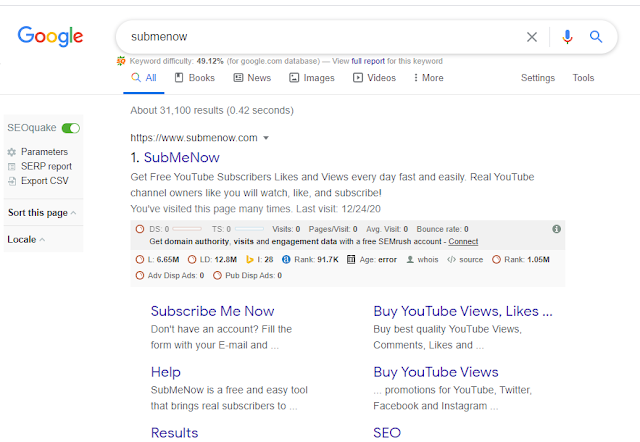
Task: Click the Bounce rate: 0 parameter
Action: [x=442, y=229]
